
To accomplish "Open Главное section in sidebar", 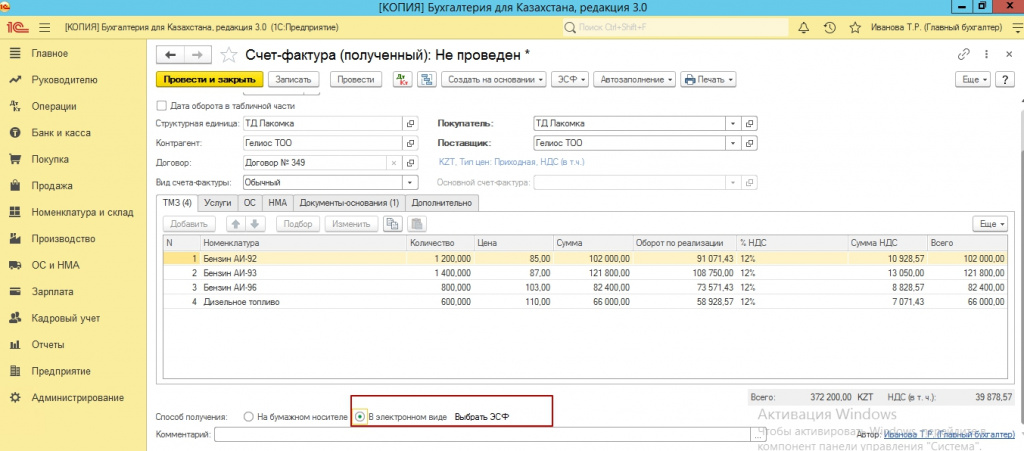I will [50, 54].
